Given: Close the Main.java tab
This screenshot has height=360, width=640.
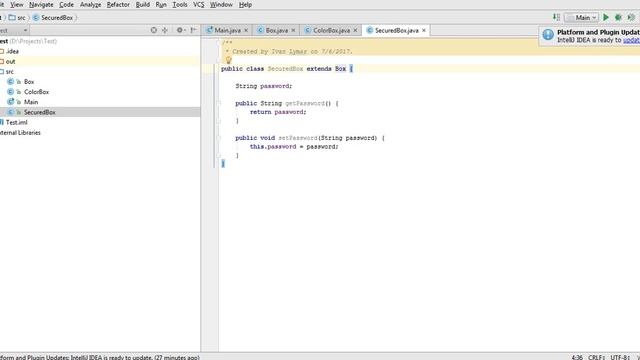Looking at the screenshot, I should point(246,31).
